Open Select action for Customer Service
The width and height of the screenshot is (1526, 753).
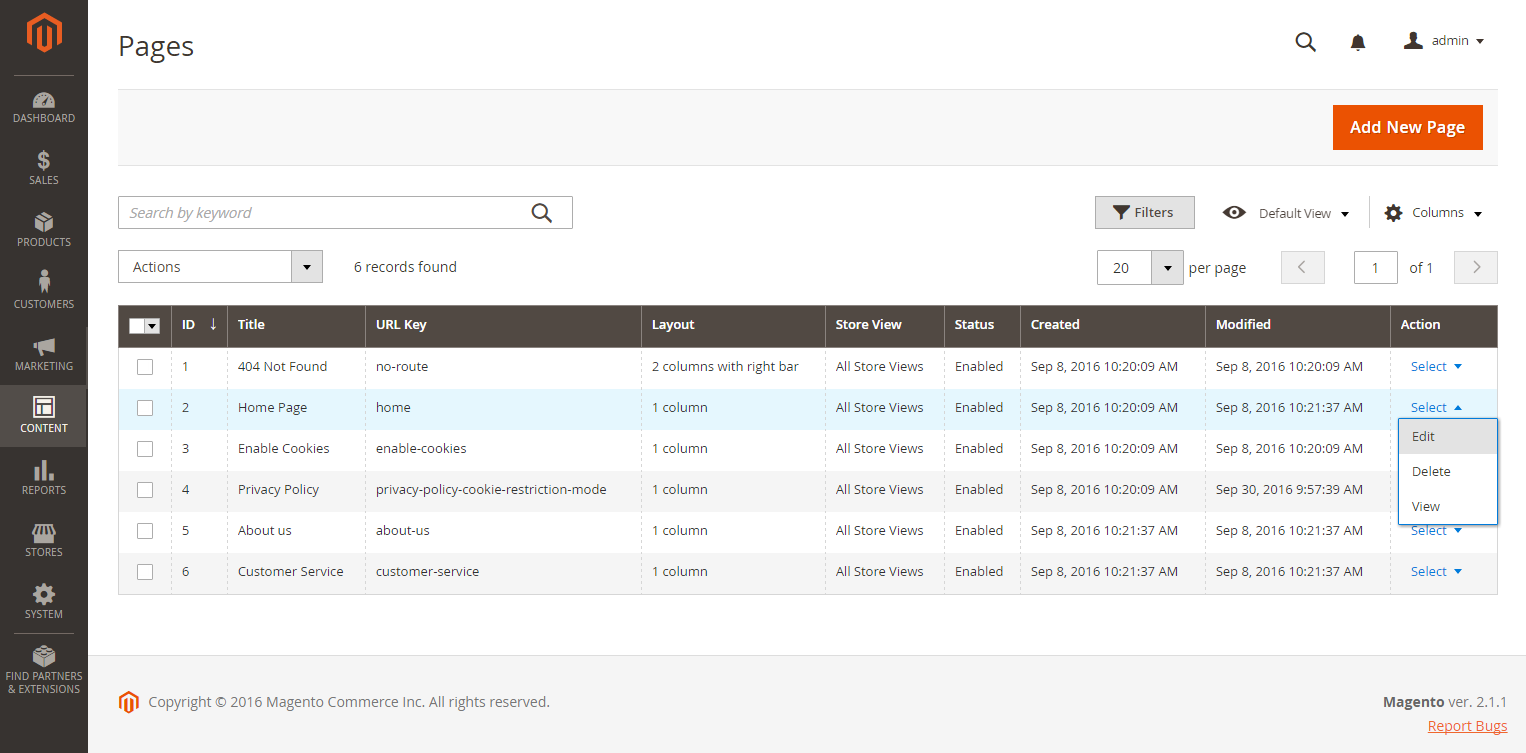1436,572
